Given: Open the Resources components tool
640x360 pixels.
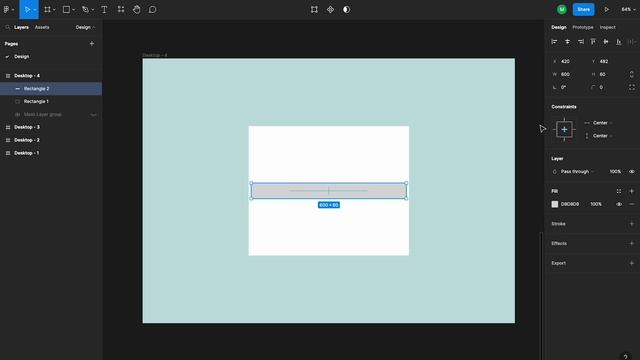Looking at the screenshot, I should pyautogui.click(x=121, y=9).
